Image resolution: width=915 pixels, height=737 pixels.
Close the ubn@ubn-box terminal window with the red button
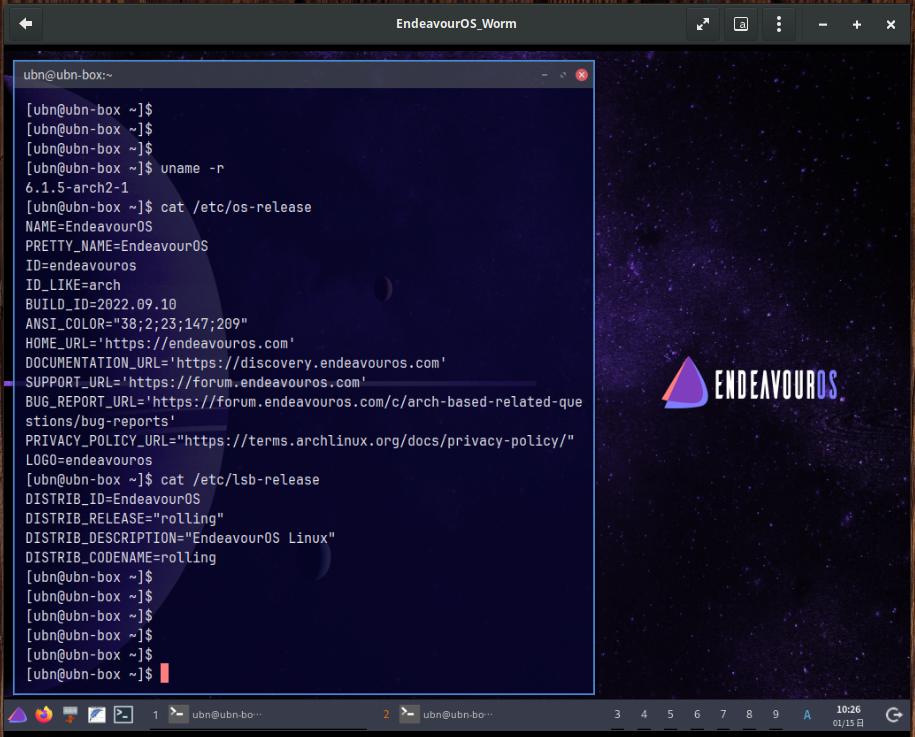click(x=582, y=75)
